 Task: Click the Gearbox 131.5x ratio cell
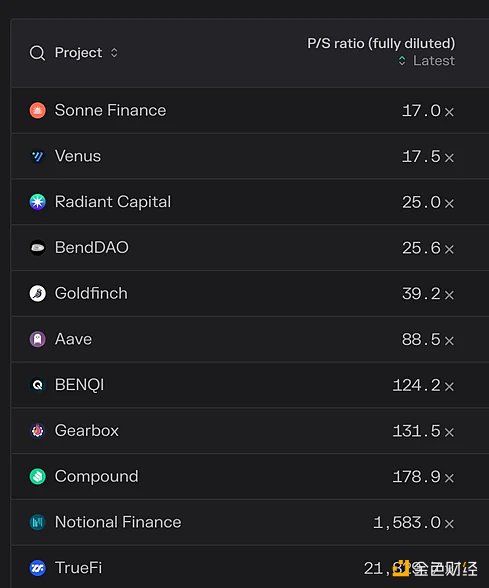pyautogui.click(x=423, y=431)
